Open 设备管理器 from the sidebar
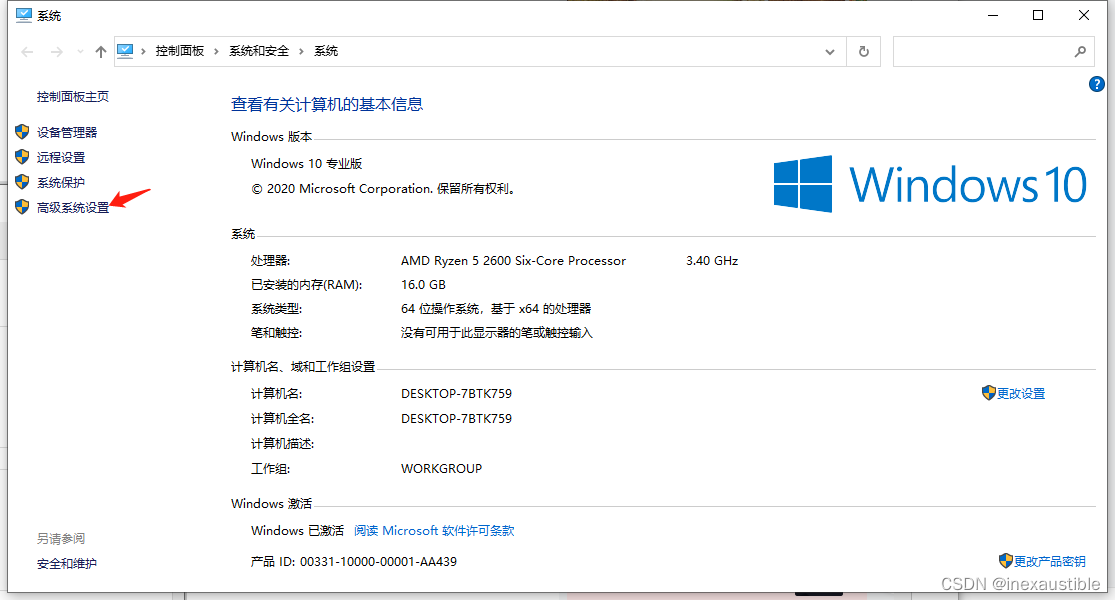This screenshot has width=1115, height=600. [67, 132]
